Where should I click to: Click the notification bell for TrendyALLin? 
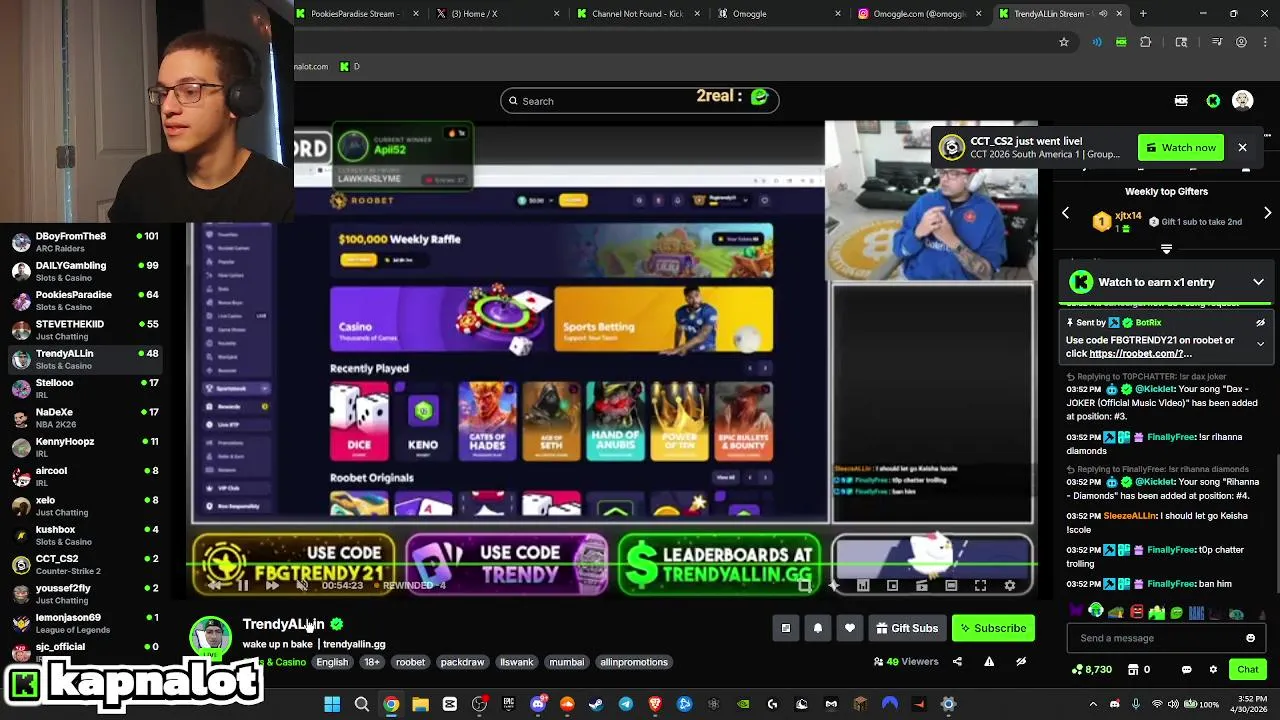(817, 628)
